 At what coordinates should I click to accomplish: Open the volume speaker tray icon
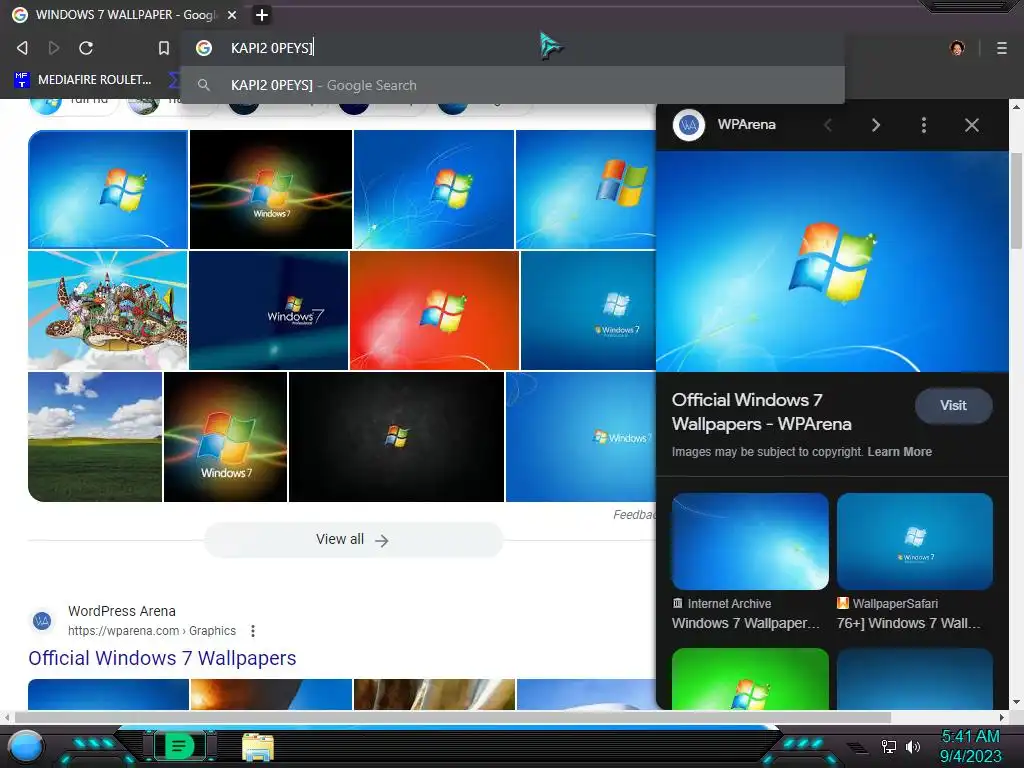912,746
